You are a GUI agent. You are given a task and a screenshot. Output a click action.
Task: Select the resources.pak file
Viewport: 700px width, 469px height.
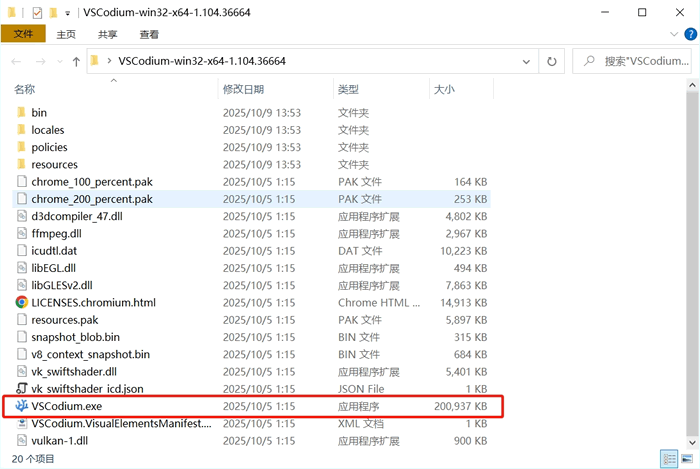64,320
